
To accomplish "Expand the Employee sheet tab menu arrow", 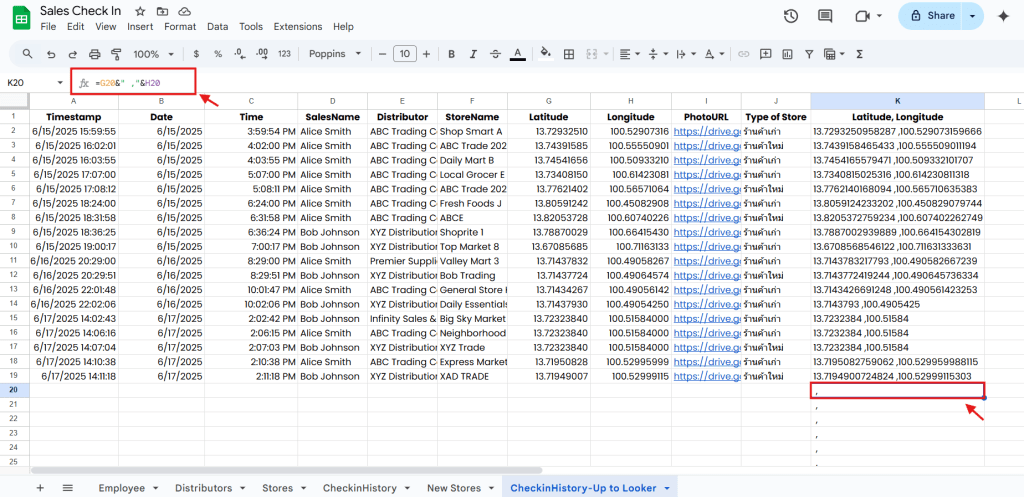I will pyautogui.click(x=155, y=488).
